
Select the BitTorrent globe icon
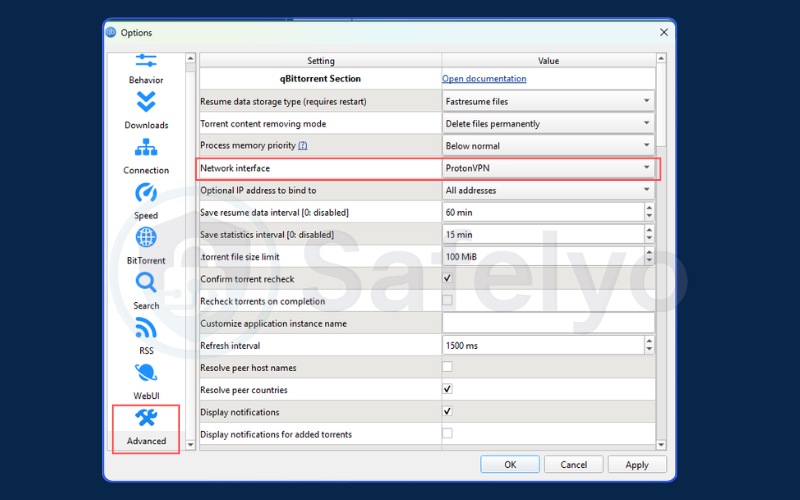tap(146, 238)
